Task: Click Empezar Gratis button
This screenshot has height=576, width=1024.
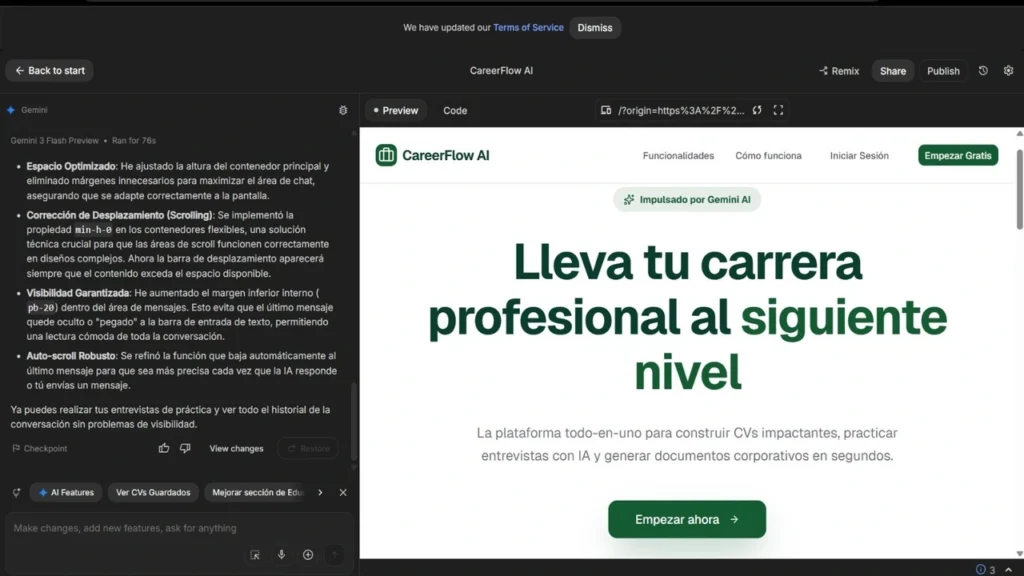Action: [957, 155]
